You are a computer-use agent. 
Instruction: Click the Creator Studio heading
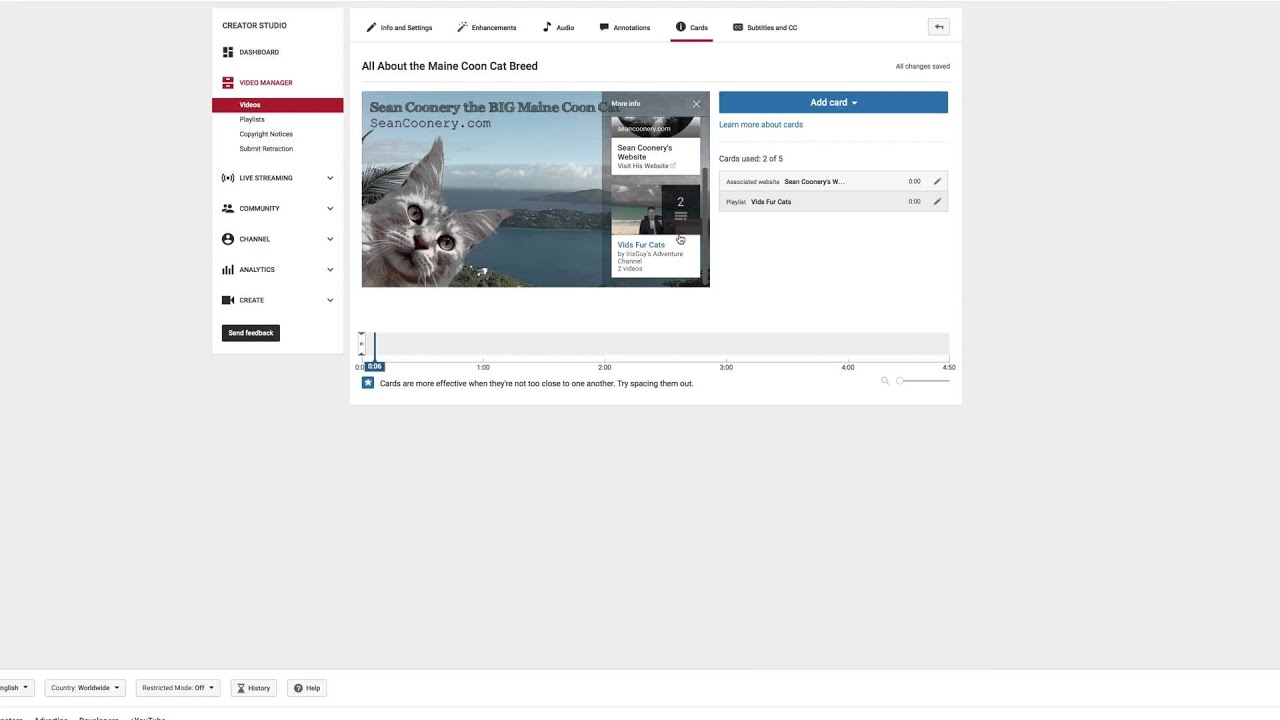(254, 26)
